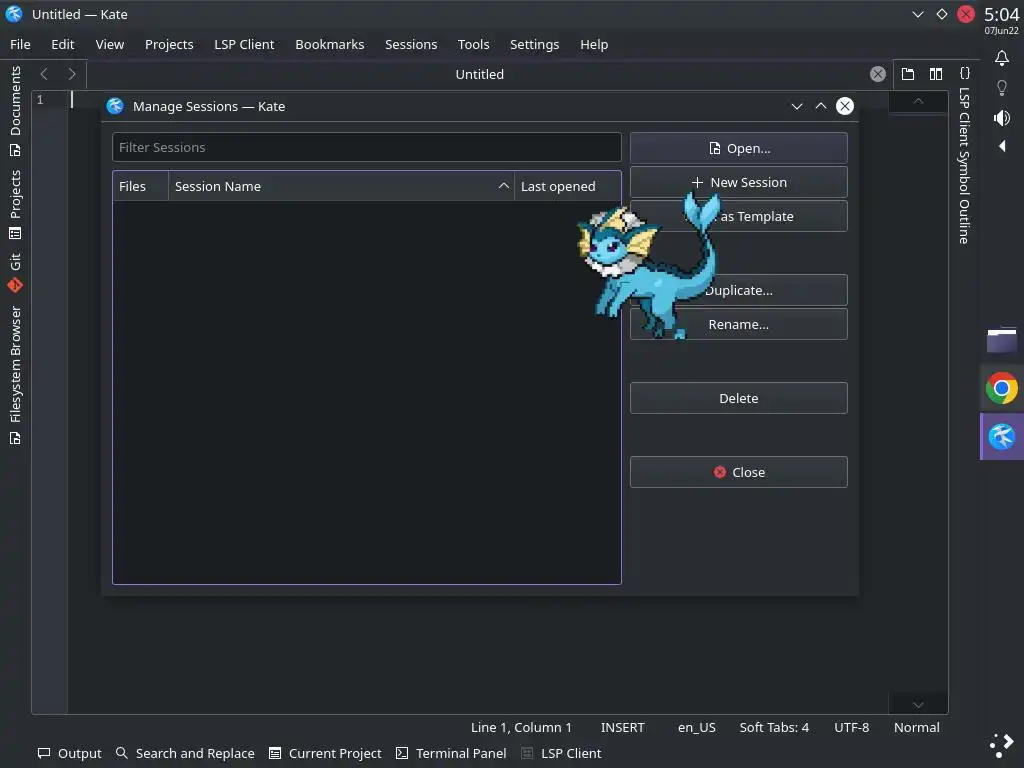
Task: Go back with the left arrow
Action: (44, 74)
